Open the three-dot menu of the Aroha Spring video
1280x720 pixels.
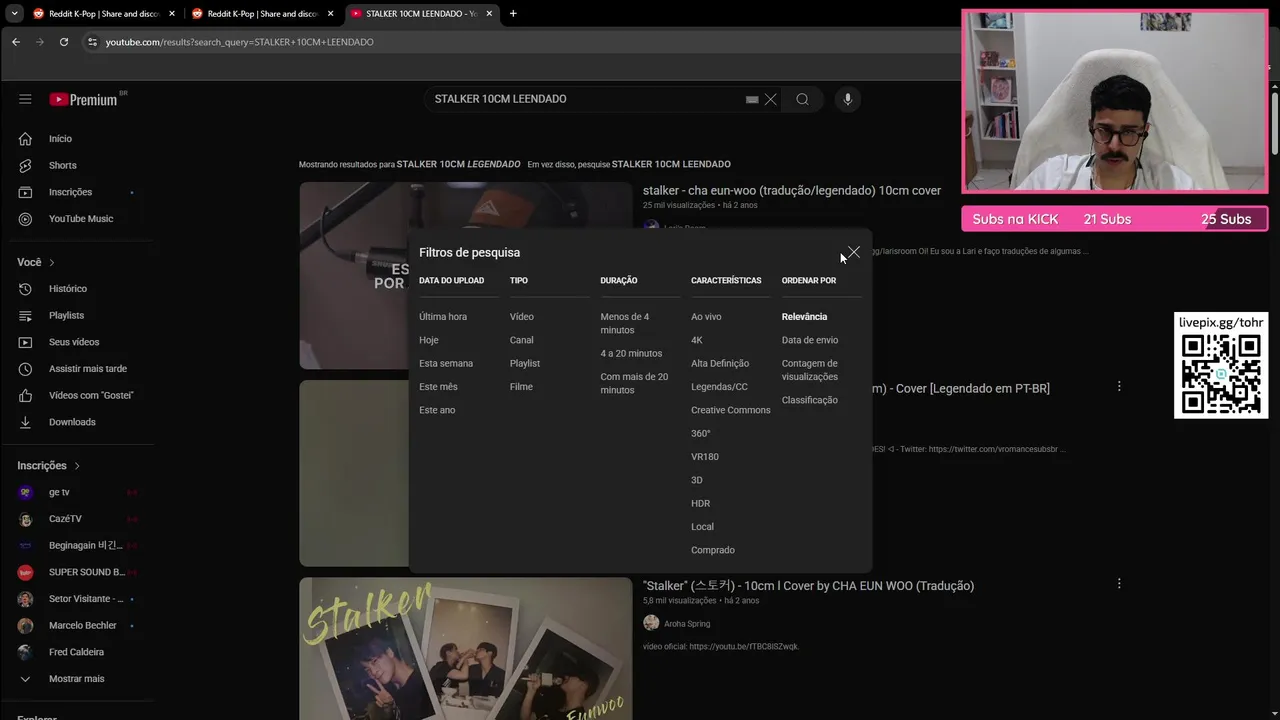[1119, 583]
